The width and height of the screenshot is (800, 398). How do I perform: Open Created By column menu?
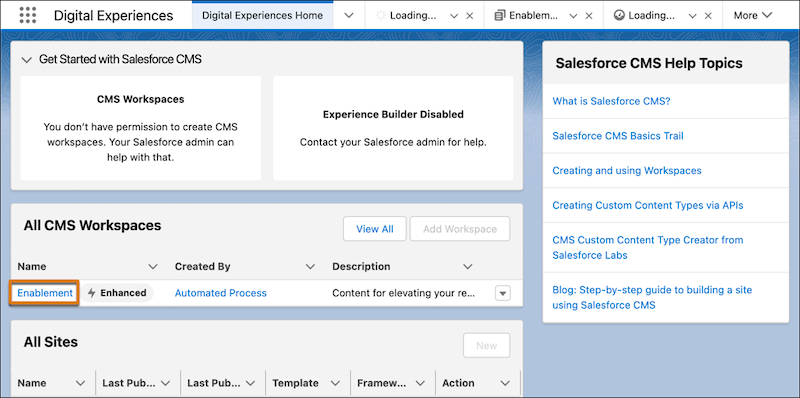(310, 266)
